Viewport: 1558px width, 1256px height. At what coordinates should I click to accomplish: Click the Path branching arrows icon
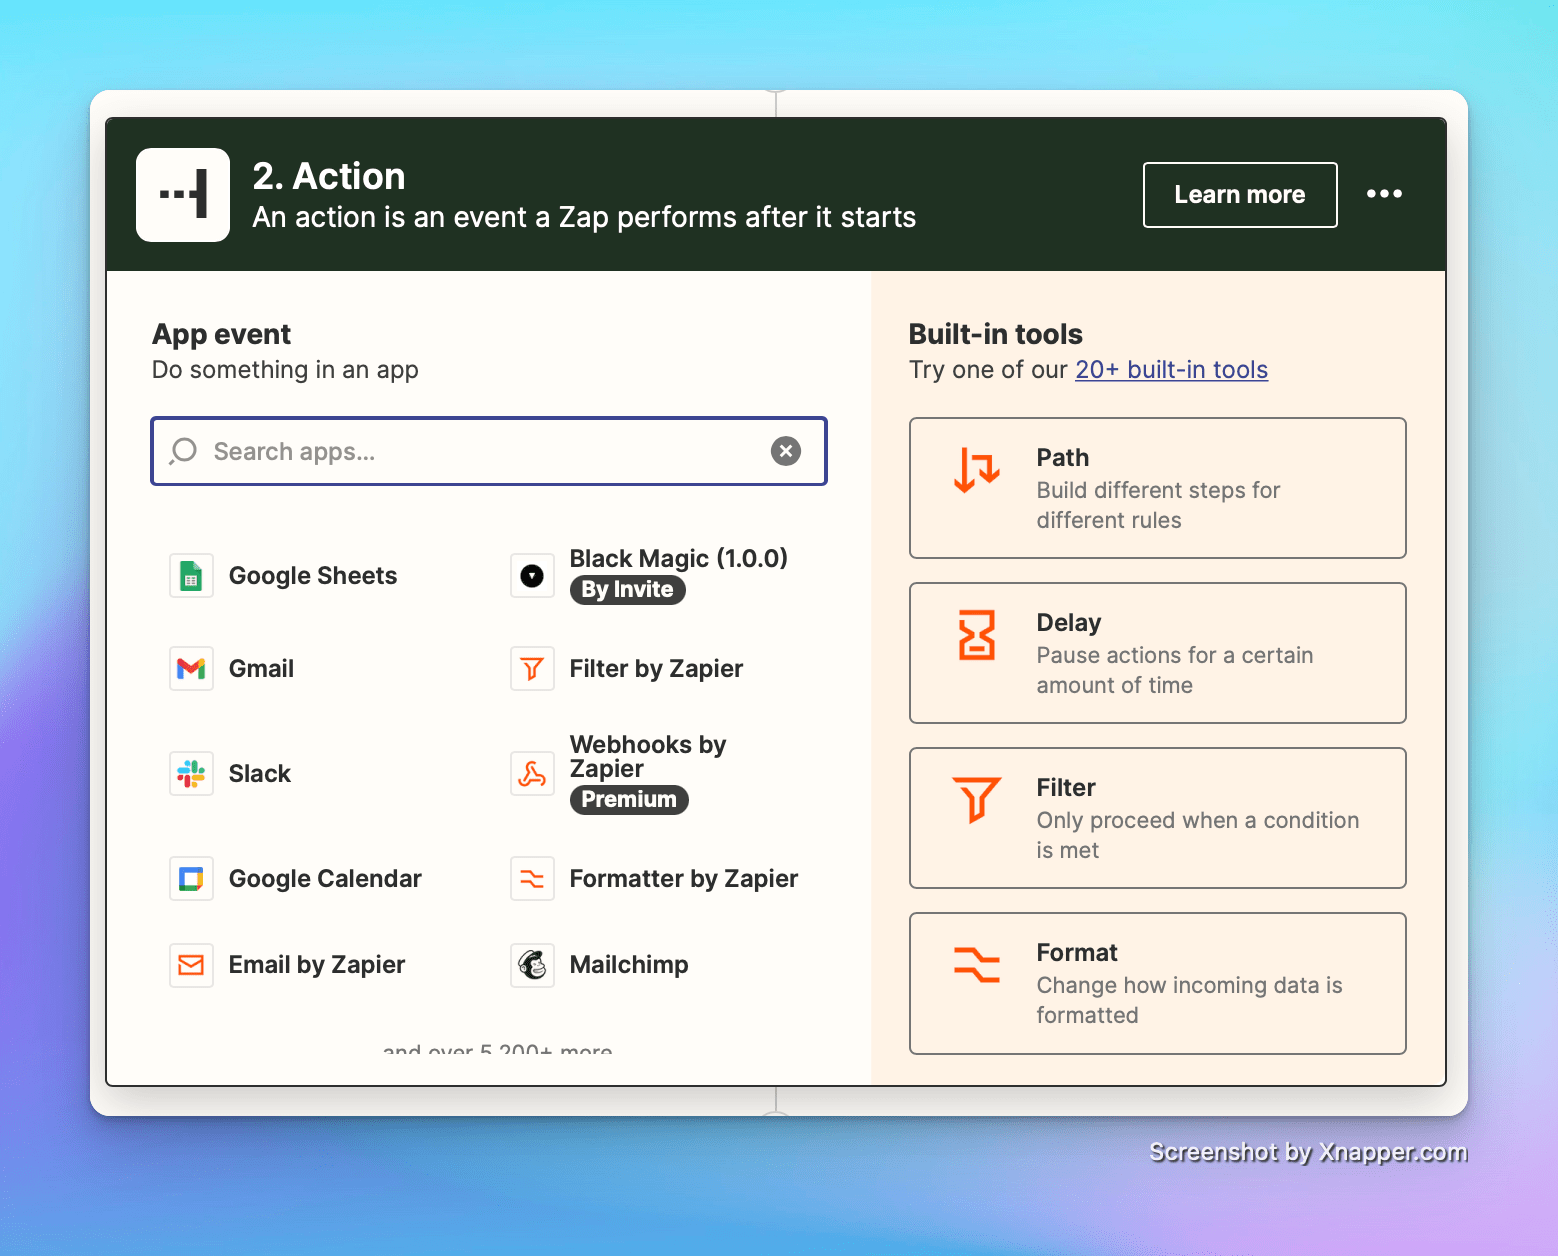pos(977,471)
